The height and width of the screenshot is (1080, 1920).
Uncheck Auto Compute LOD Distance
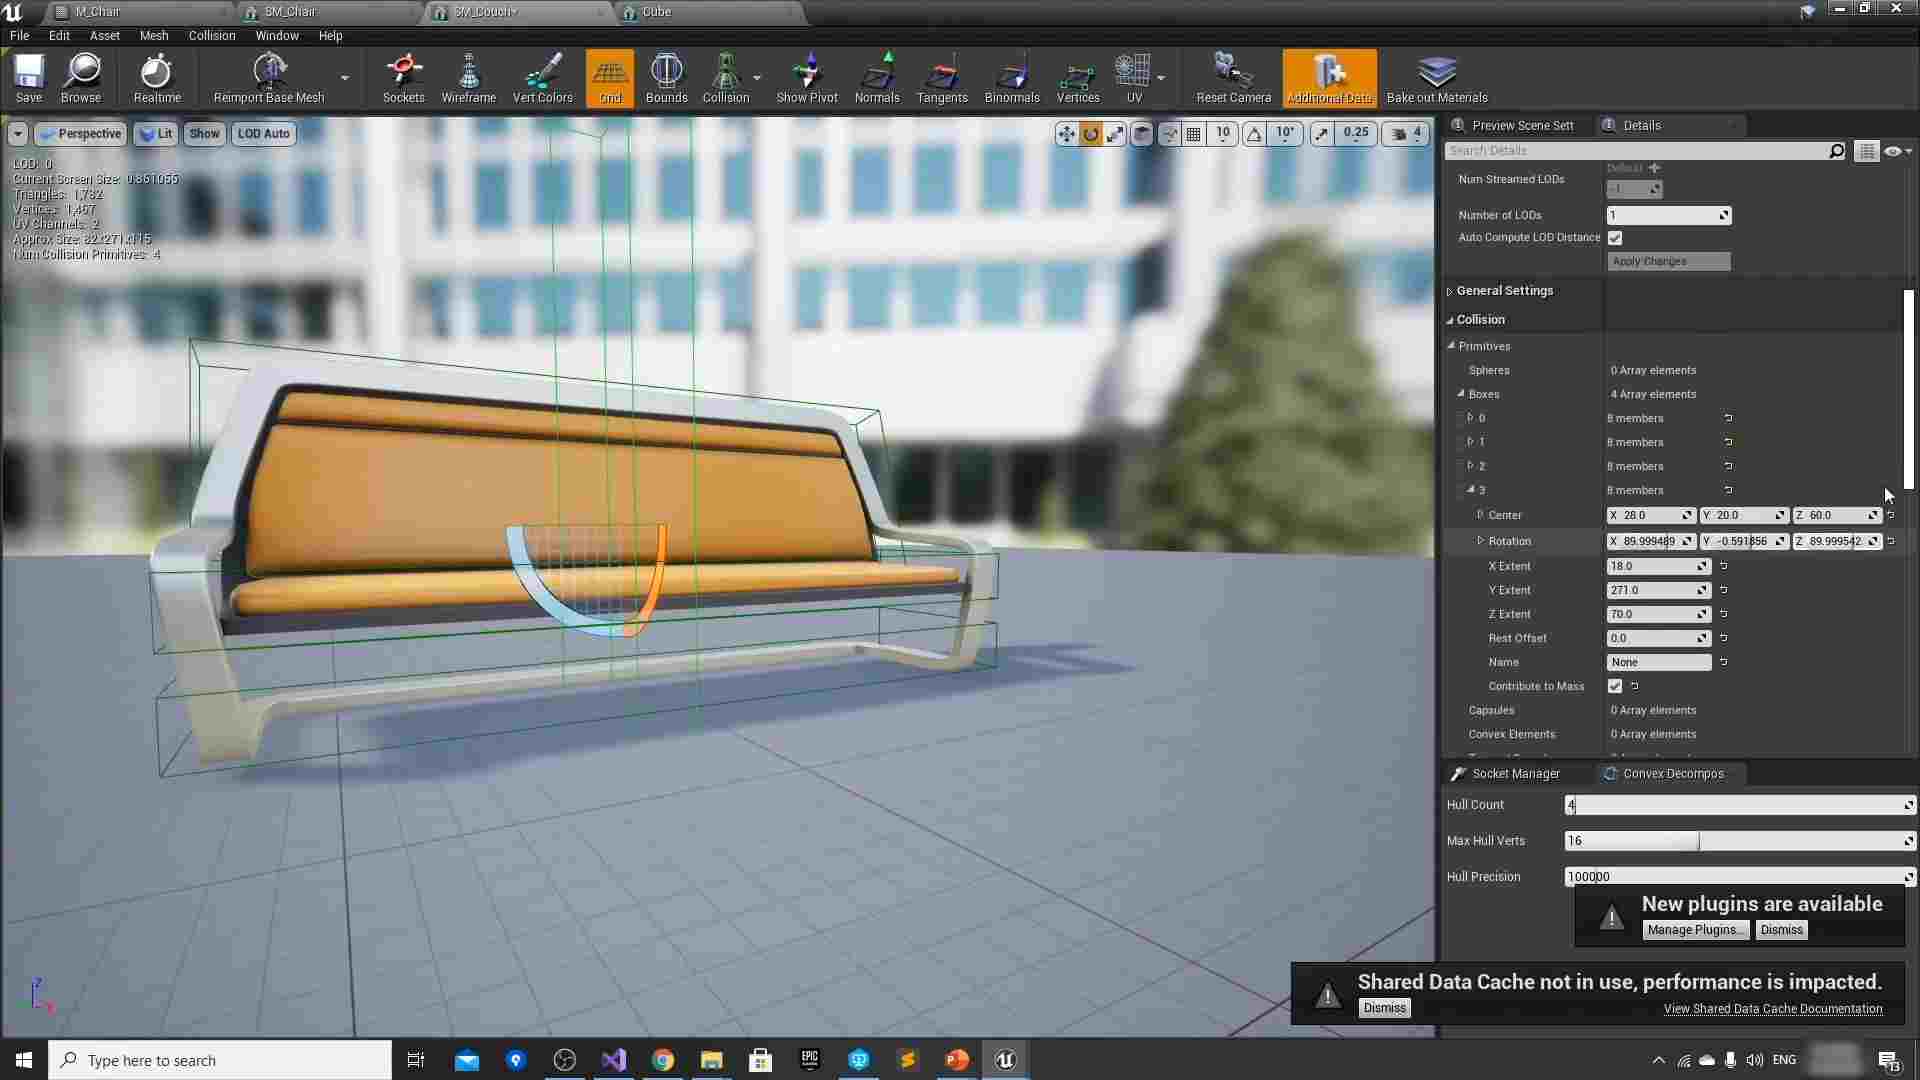click(1615, 238)
